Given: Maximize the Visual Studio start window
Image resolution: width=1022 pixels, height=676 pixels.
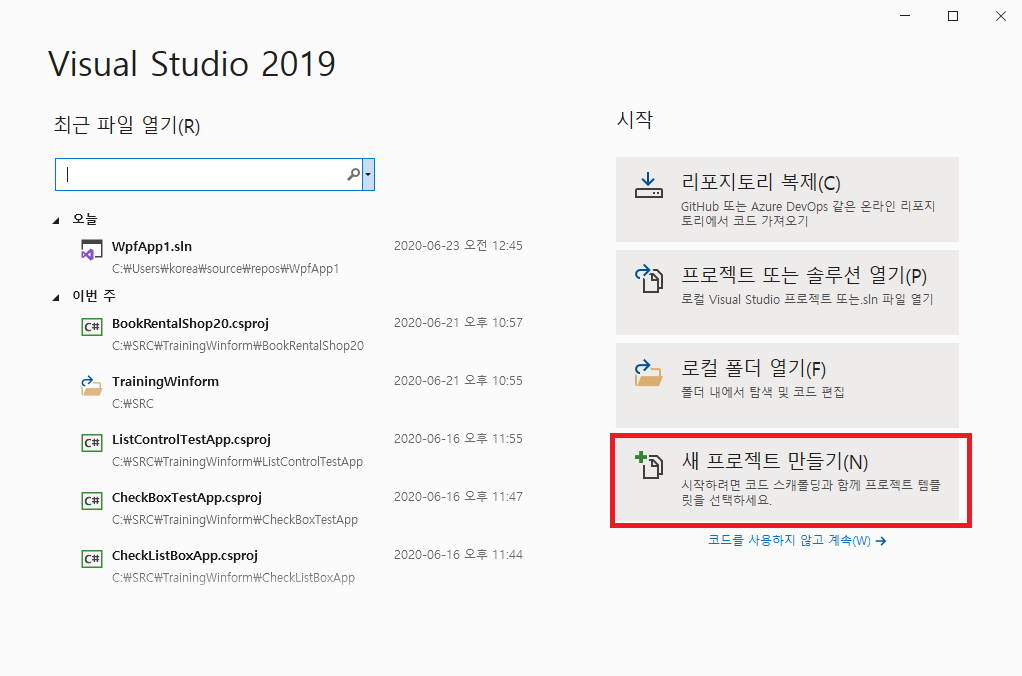Looking at the screenshot, I should (x=953, y=16).
